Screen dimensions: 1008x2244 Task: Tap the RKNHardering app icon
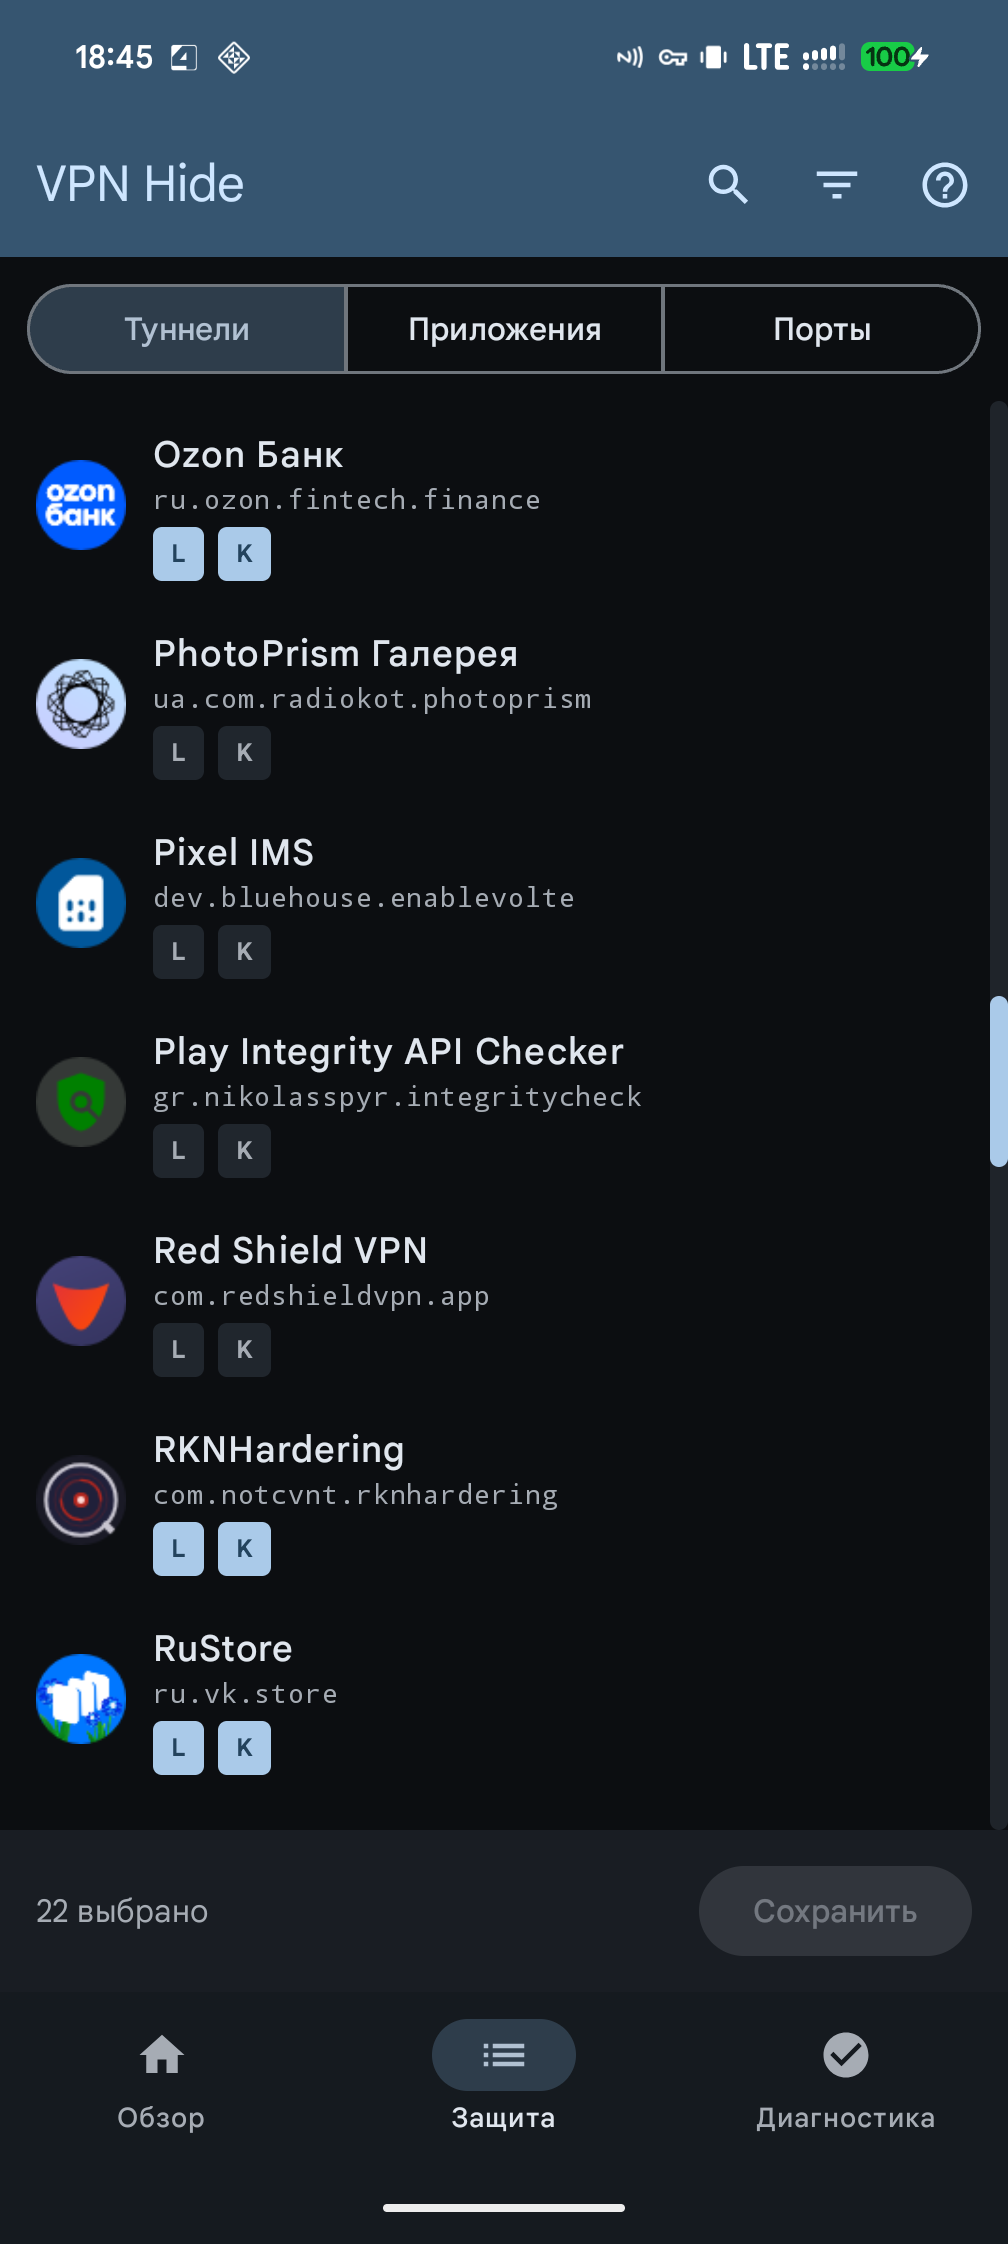[x=81, y=1500]
